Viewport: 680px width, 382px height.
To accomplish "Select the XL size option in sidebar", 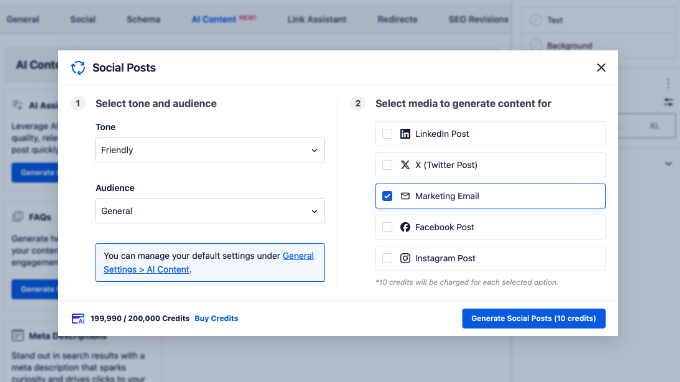I will click(654, 126).
